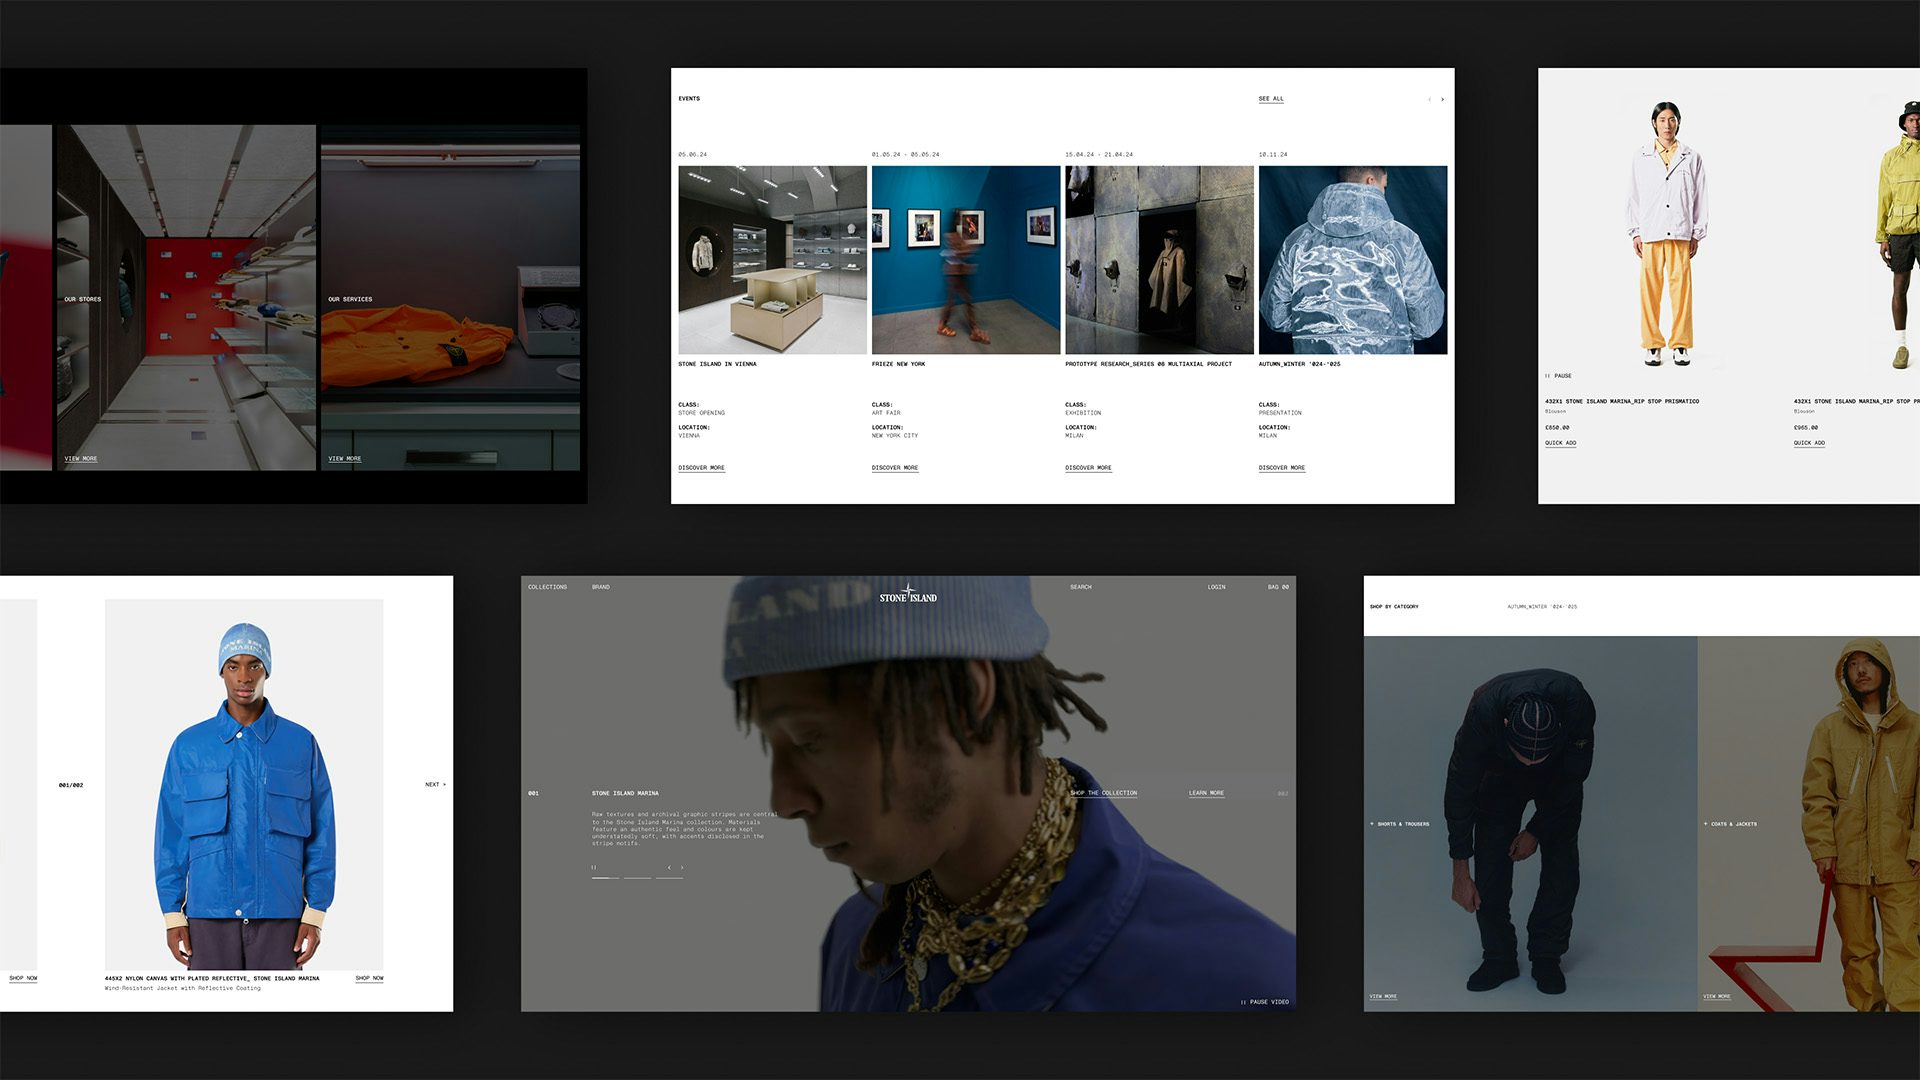Screen dimensions: 1920x1080
Task: Click previous arrow in Events carousel
Action: tap(1429, 99)
